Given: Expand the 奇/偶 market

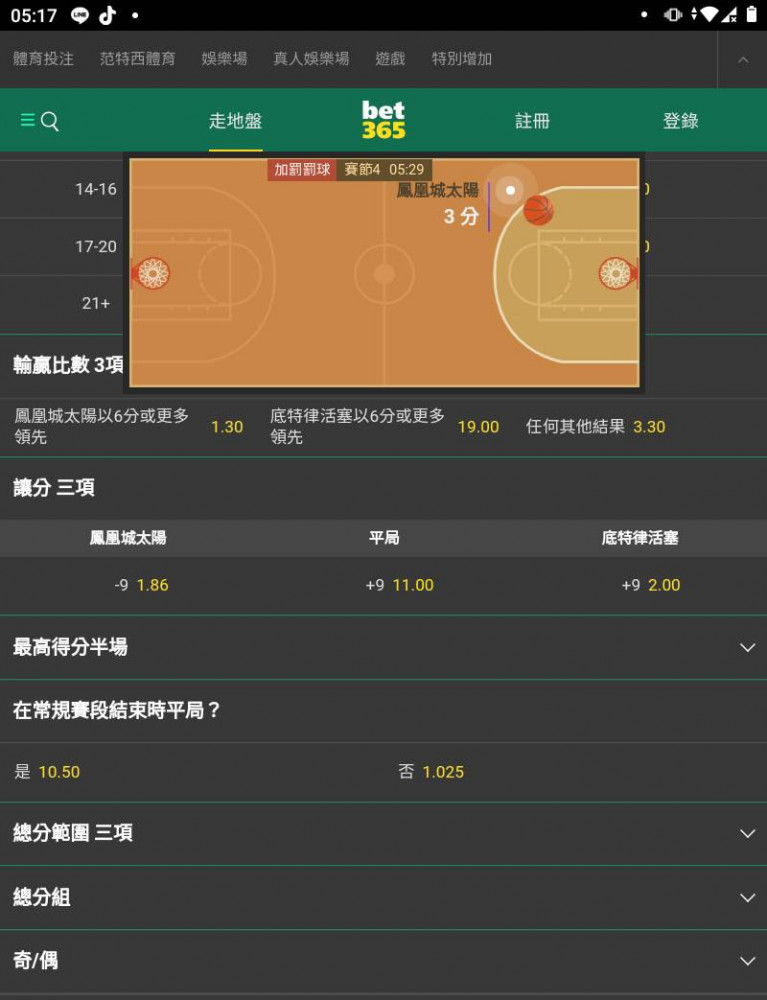Looking at the screenshot, I should coord(383,960).
